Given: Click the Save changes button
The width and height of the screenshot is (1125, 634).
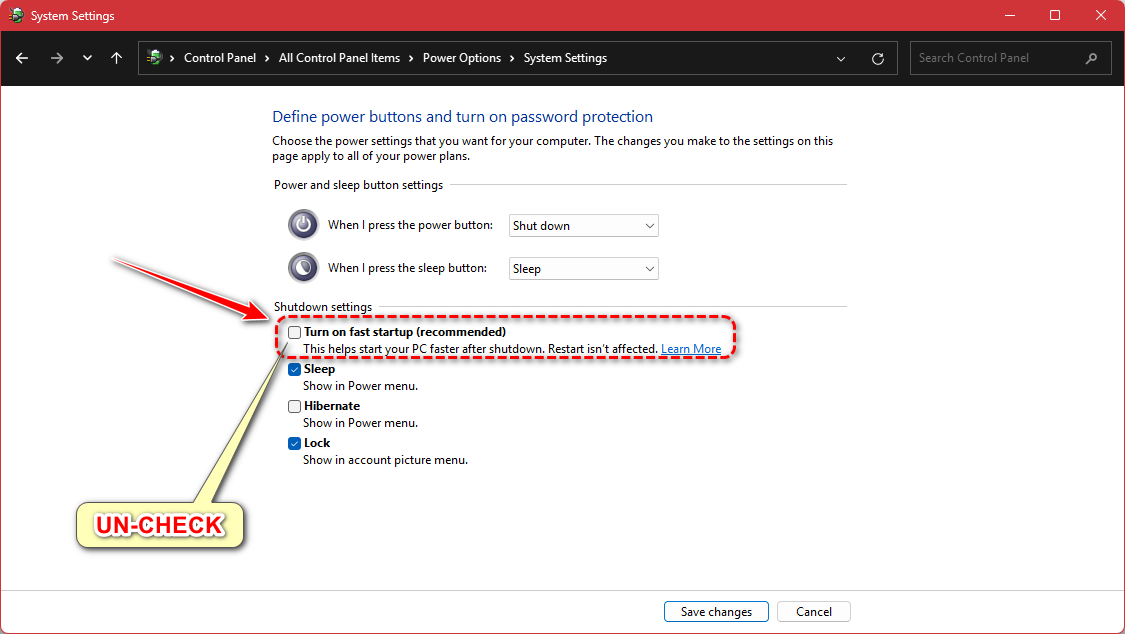Looking at the screenshot, I should [x=716, y=612].
